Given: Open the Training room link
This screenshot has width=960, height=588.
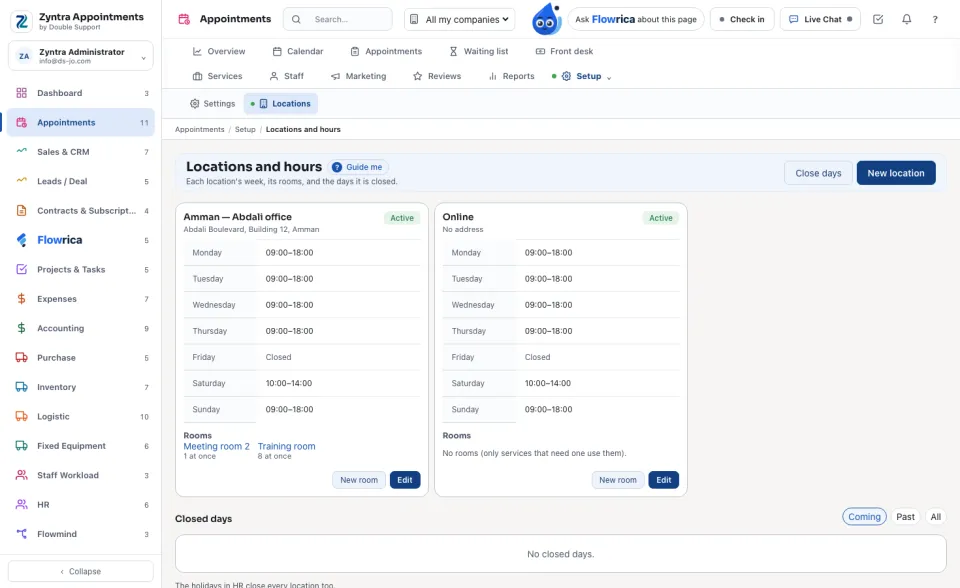Looking at the screenshot, I should pyautogui.click(x=287, y=447).
